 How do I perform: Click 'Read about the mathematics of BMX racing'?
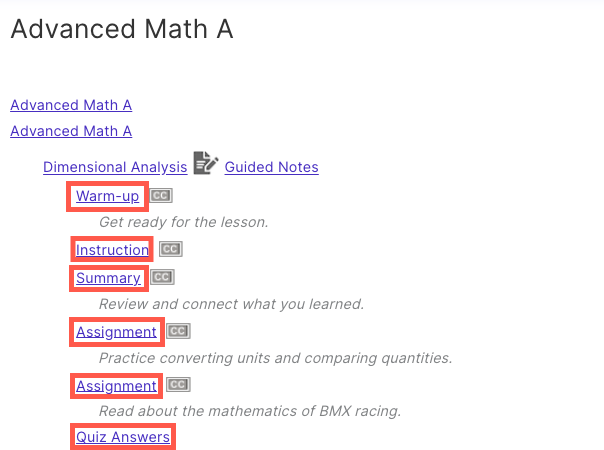point(250,411)
